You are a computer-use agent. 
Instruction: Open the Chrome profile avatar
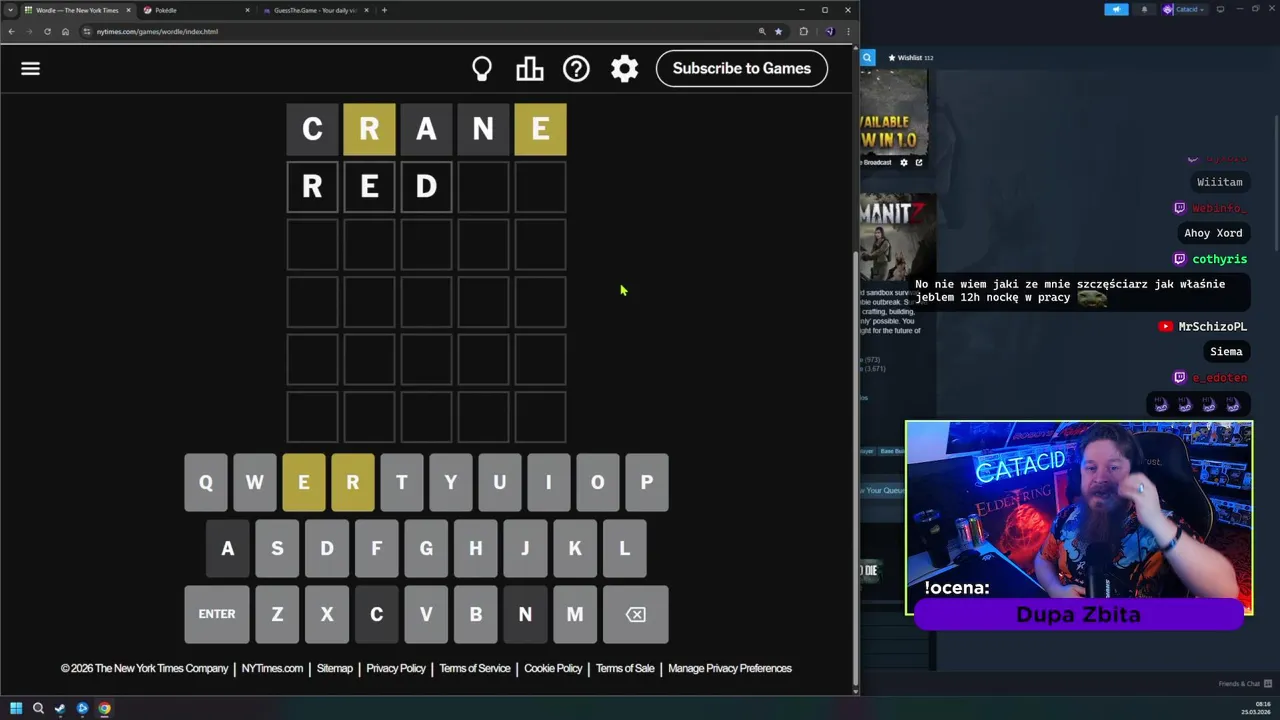click(829, 31)
